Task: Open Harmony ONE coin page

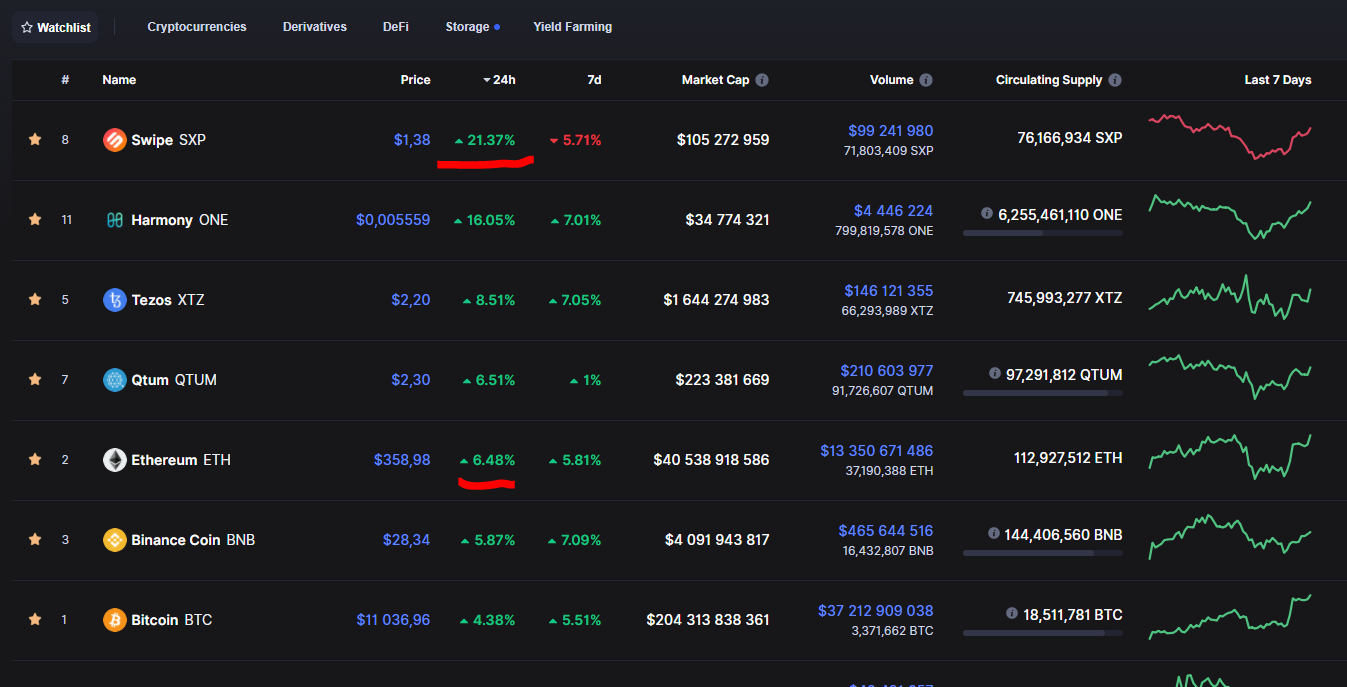Action: [x=180, y=220]
